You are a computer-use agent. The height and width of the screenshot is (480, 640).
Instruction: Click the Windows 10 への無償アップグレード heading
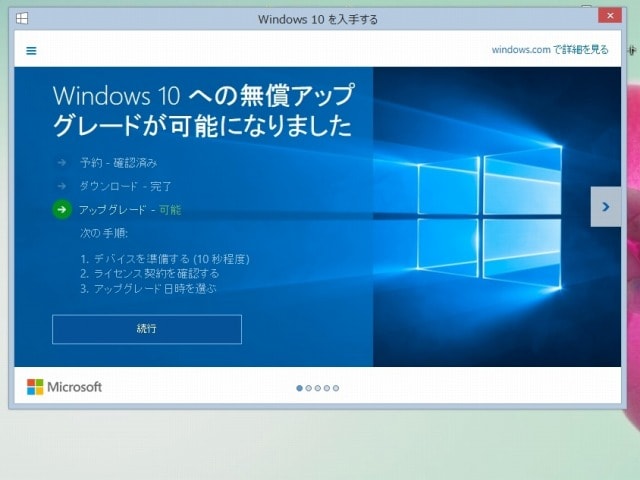pyautogui.click(x=203, y=110)
